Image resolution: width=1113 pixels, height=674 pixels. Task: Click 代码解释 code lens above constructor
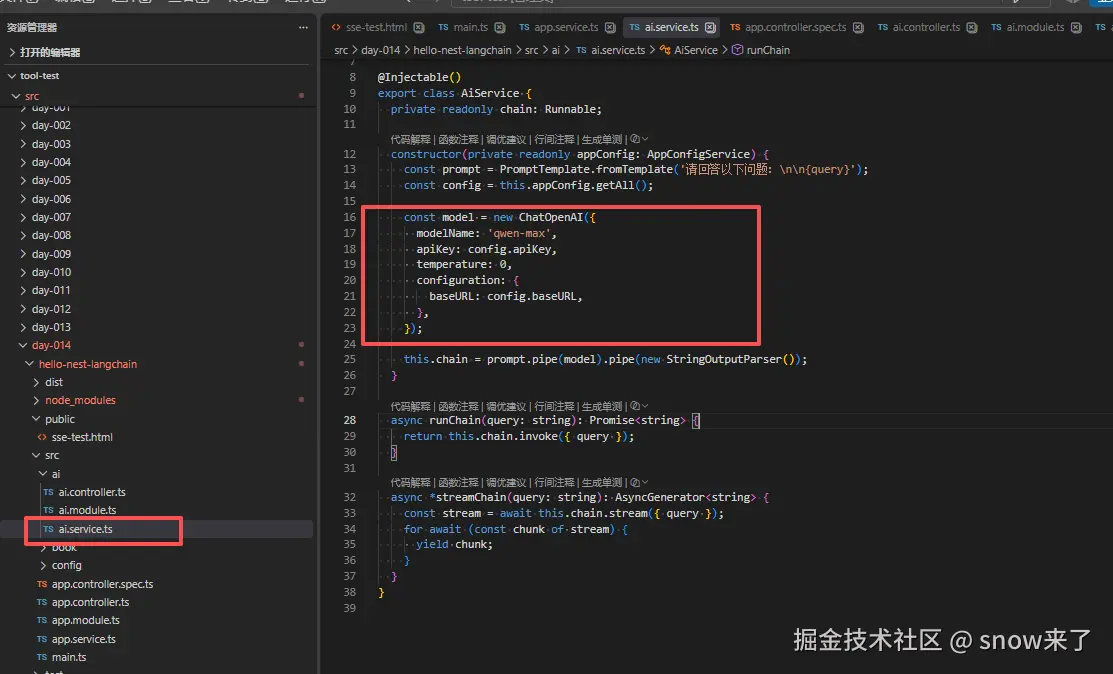coord(410,139)
